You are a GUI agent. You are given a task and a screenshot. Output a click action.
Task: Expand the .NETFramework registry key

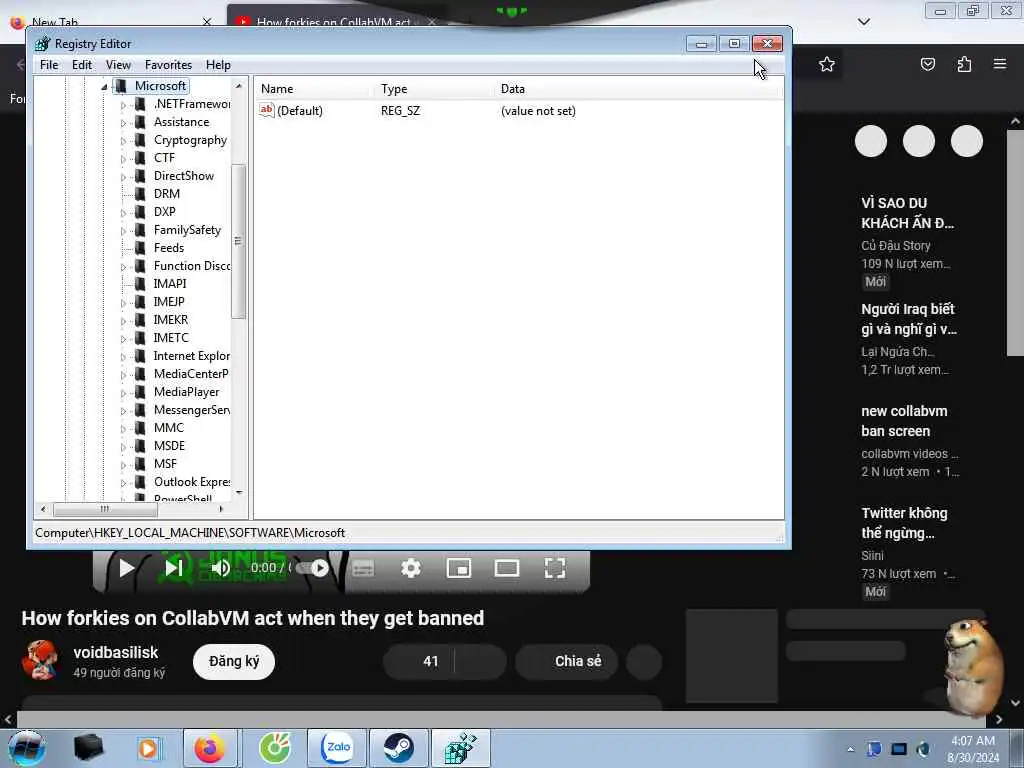(123, 104)
